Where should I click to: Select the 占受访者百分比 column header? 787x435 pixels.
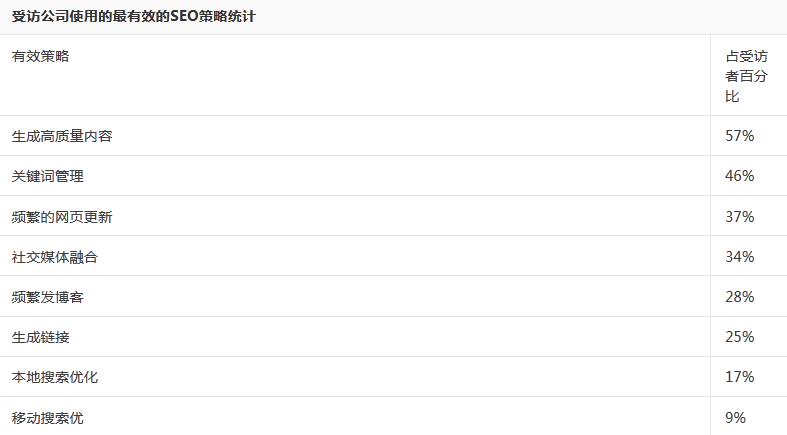(x=746, y=76)
